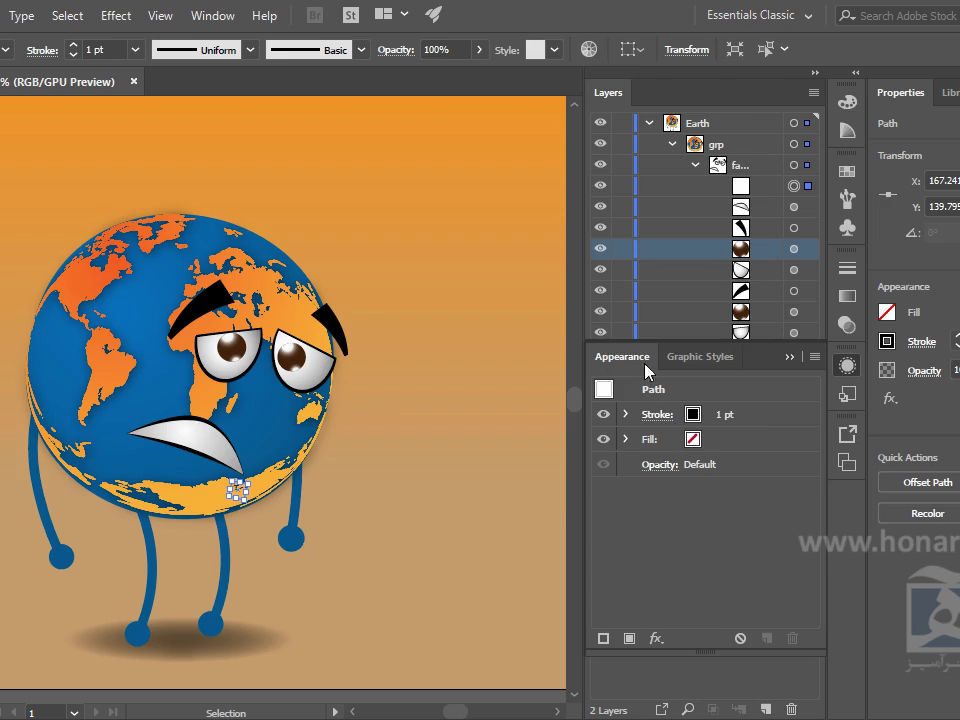The width and height of the screenshot is (960, 720).
Task: Open the Graphic Styles dock icon
Action: [x=847, y=394]
